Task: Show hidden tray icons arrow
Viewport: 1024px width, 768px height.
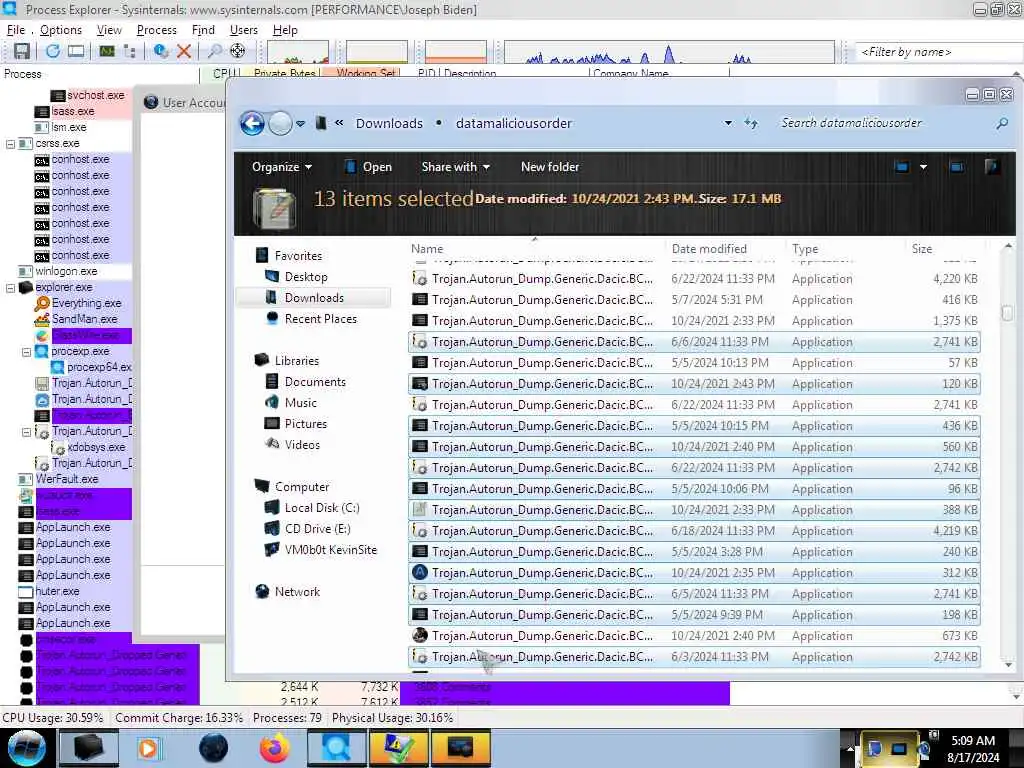Action: [x=850, y=748]
